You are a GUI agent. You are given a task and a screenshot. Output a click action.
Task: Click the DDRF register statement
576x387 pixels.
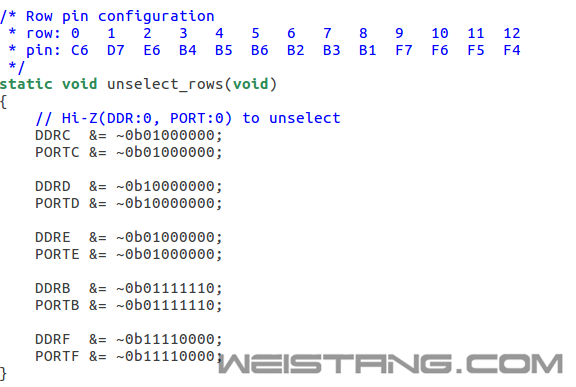(x=129, y=339)
